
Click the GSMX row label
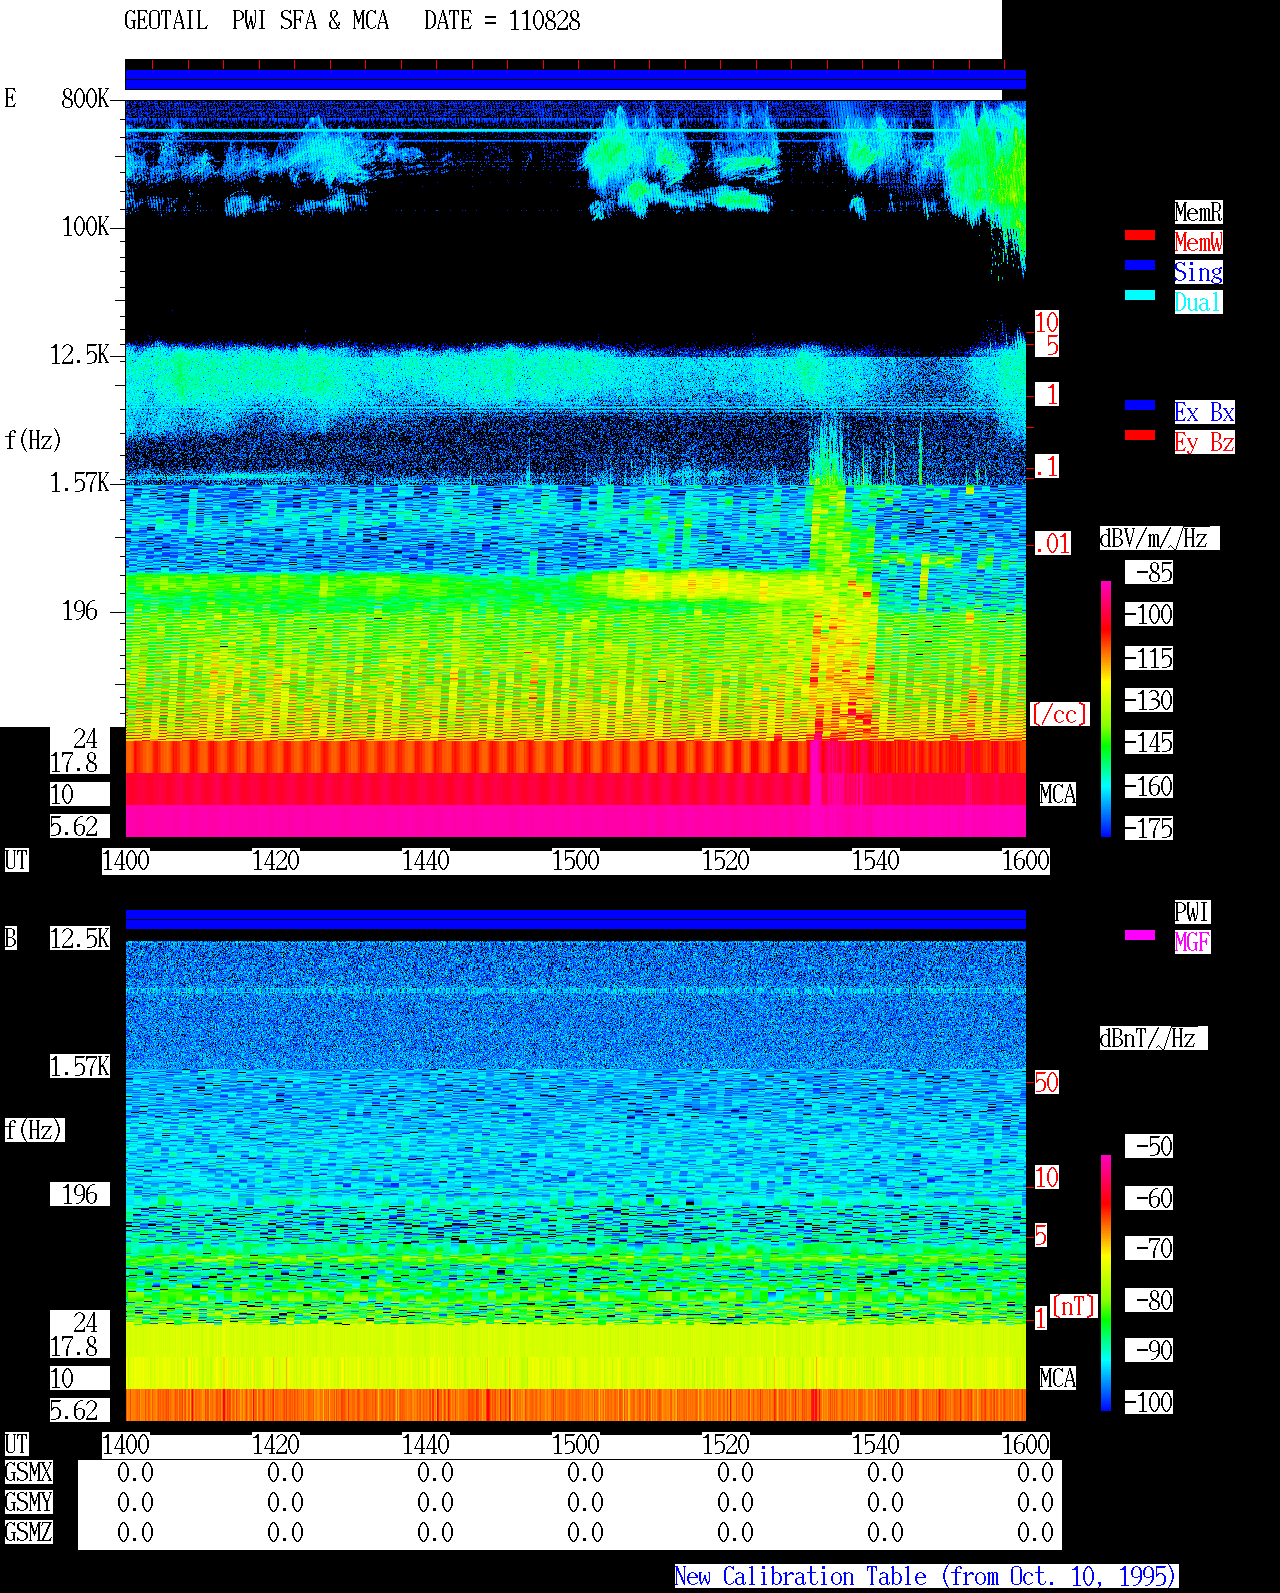[28, 1473]
